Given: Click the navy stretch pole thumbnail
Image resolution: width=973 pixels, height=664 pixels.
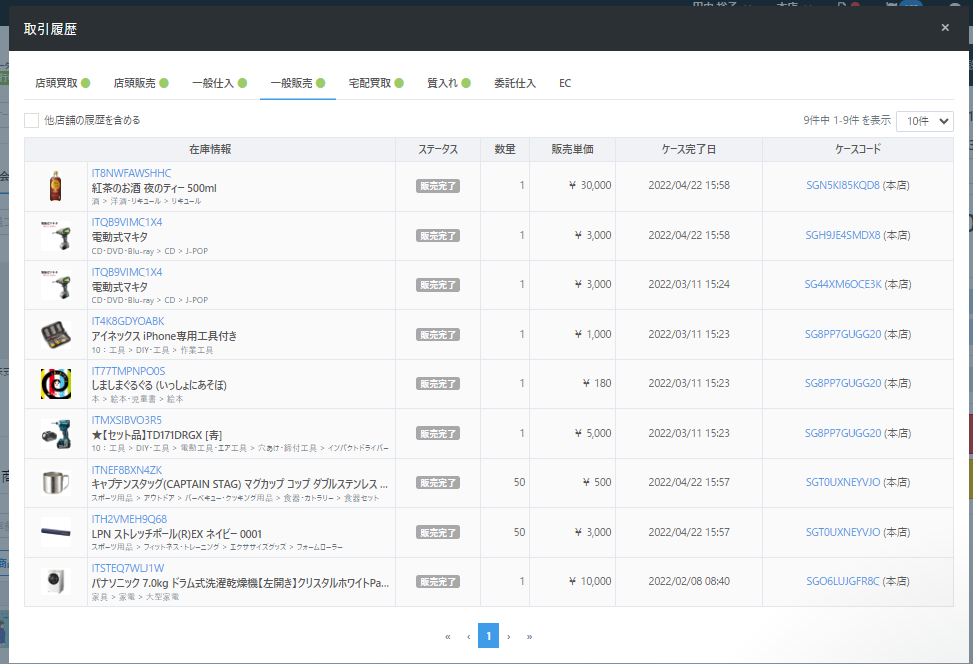Looking at the screenshot, I should tap(56, 532).
